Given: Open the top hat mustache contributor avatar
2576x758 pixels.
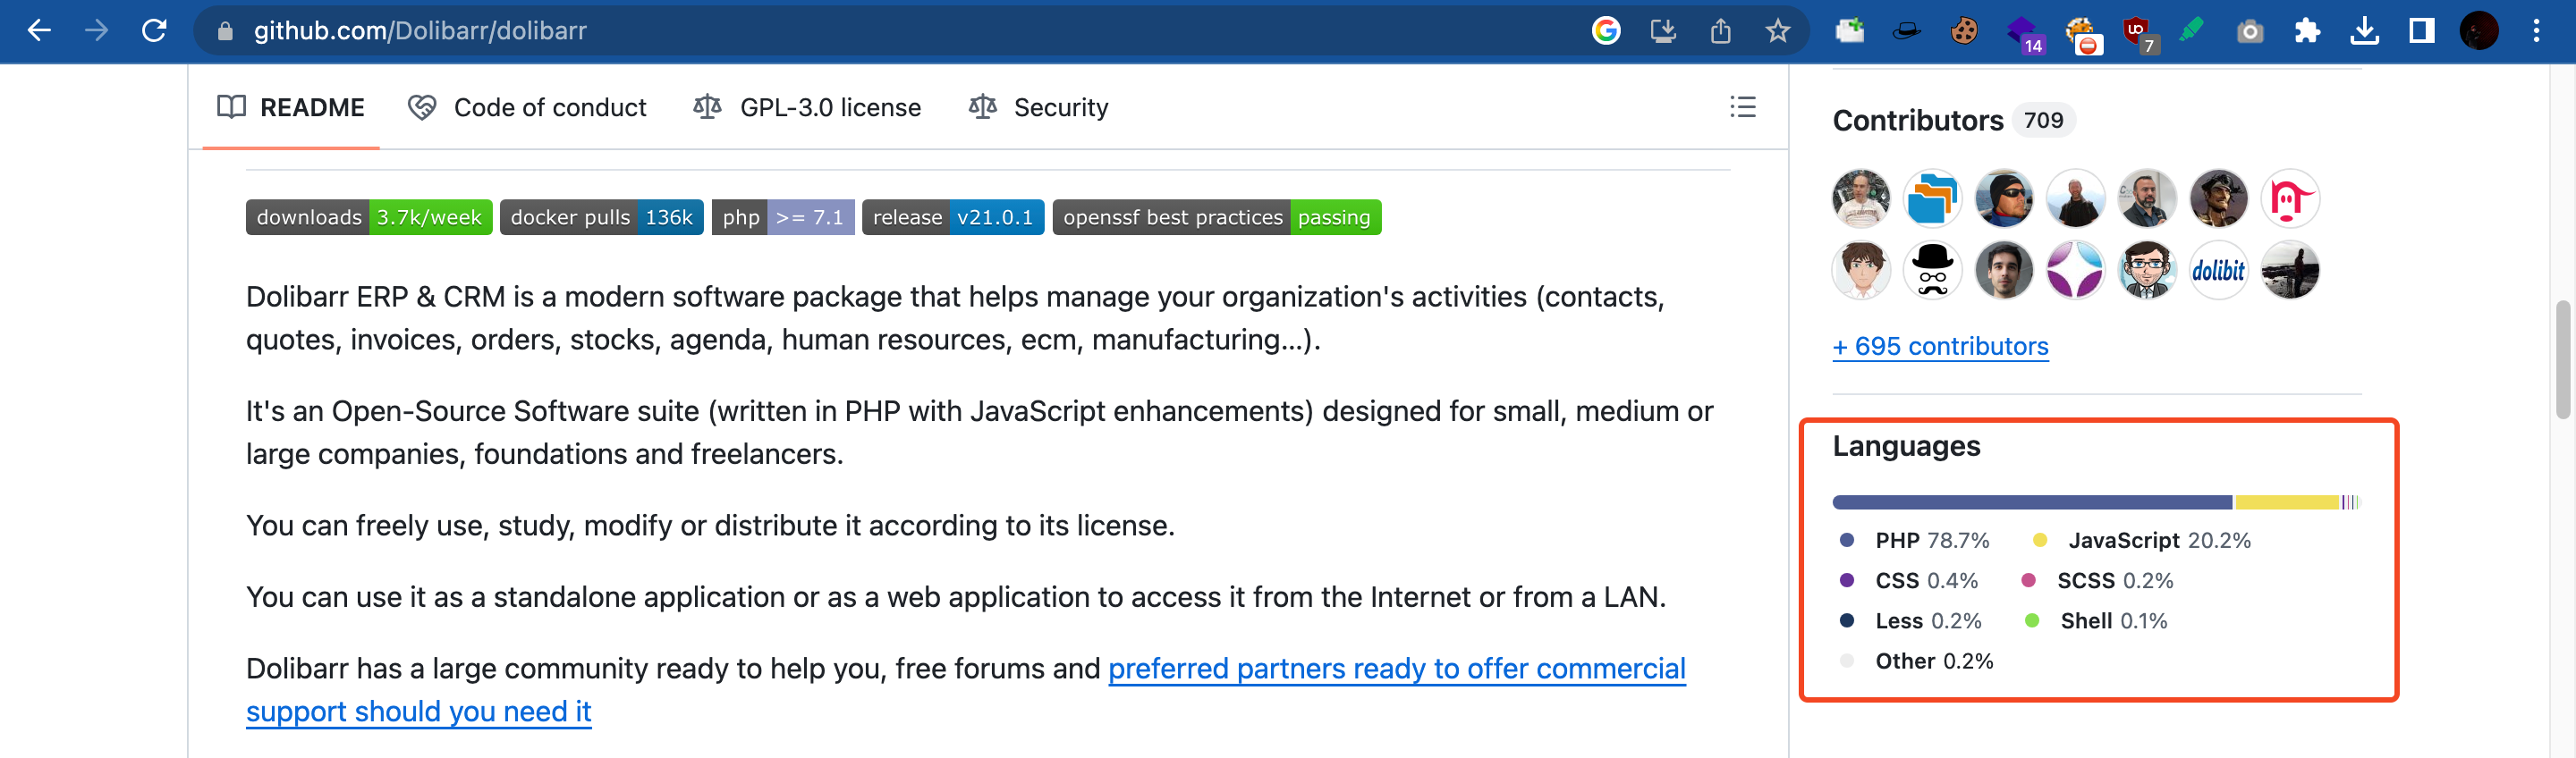Looking at the screenshot, I should pos(1932,270).
